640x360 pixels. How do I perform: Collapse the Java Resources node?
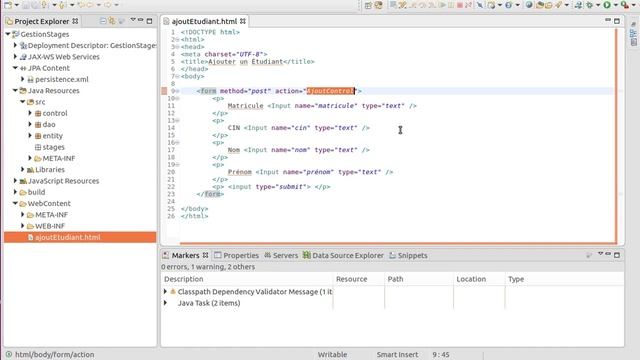click(15, 91)
